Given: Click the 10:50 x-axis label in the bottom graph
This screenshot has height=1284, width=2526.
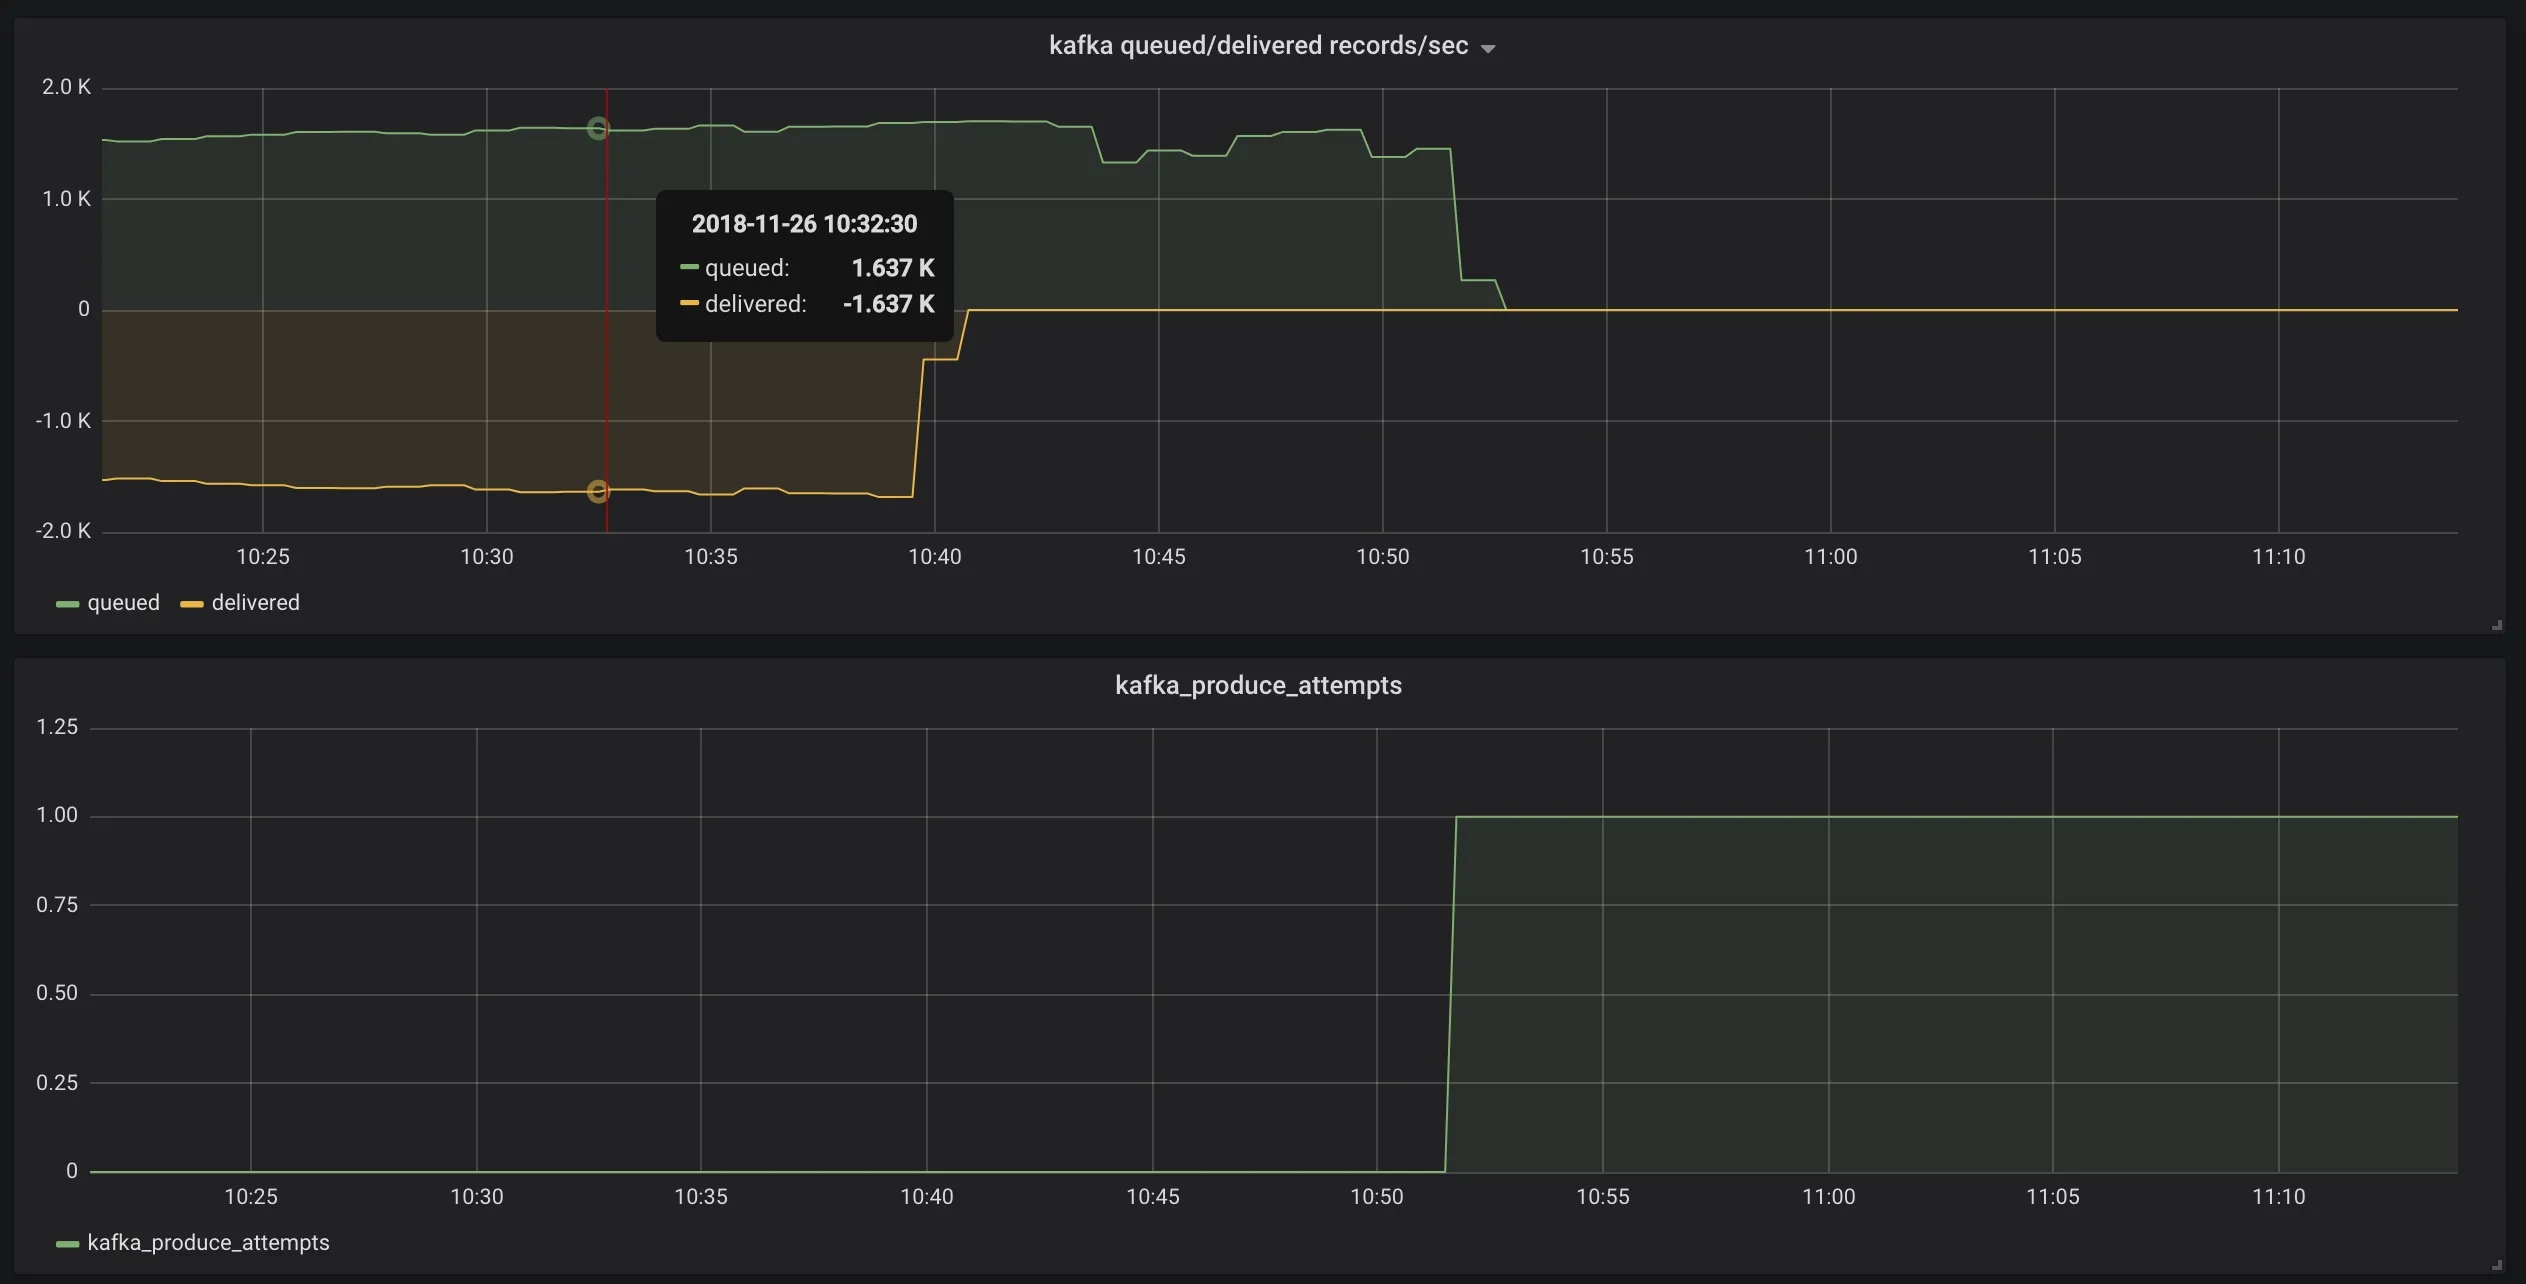Looking at the screenshot, I should point(1376,1197).
